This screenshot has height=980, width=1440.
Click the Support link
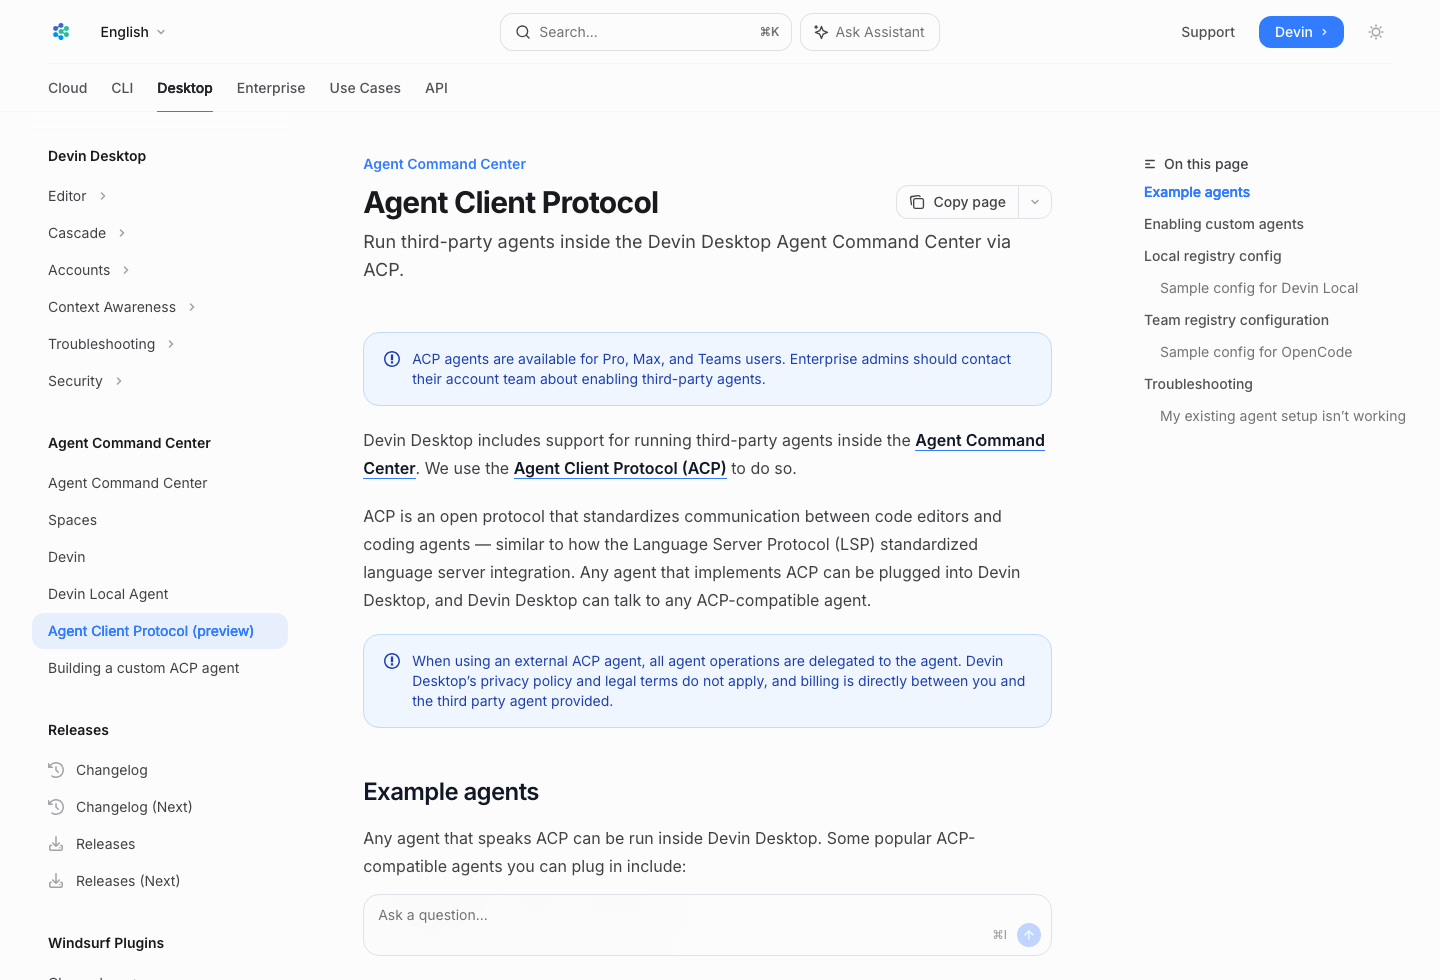(1208, 32)
